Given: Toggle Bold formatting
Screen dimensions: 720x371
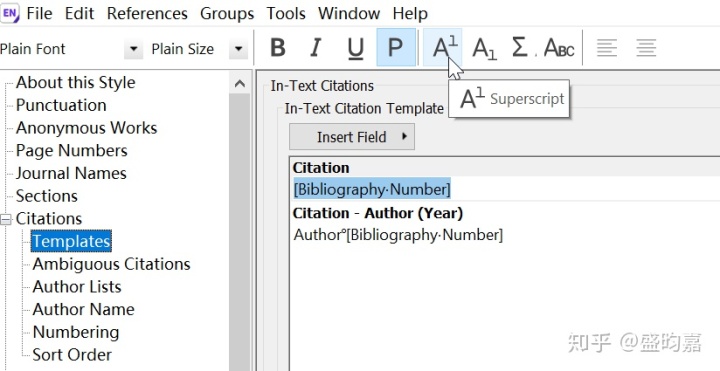Looking at the screenshot, I should point(278,48).
